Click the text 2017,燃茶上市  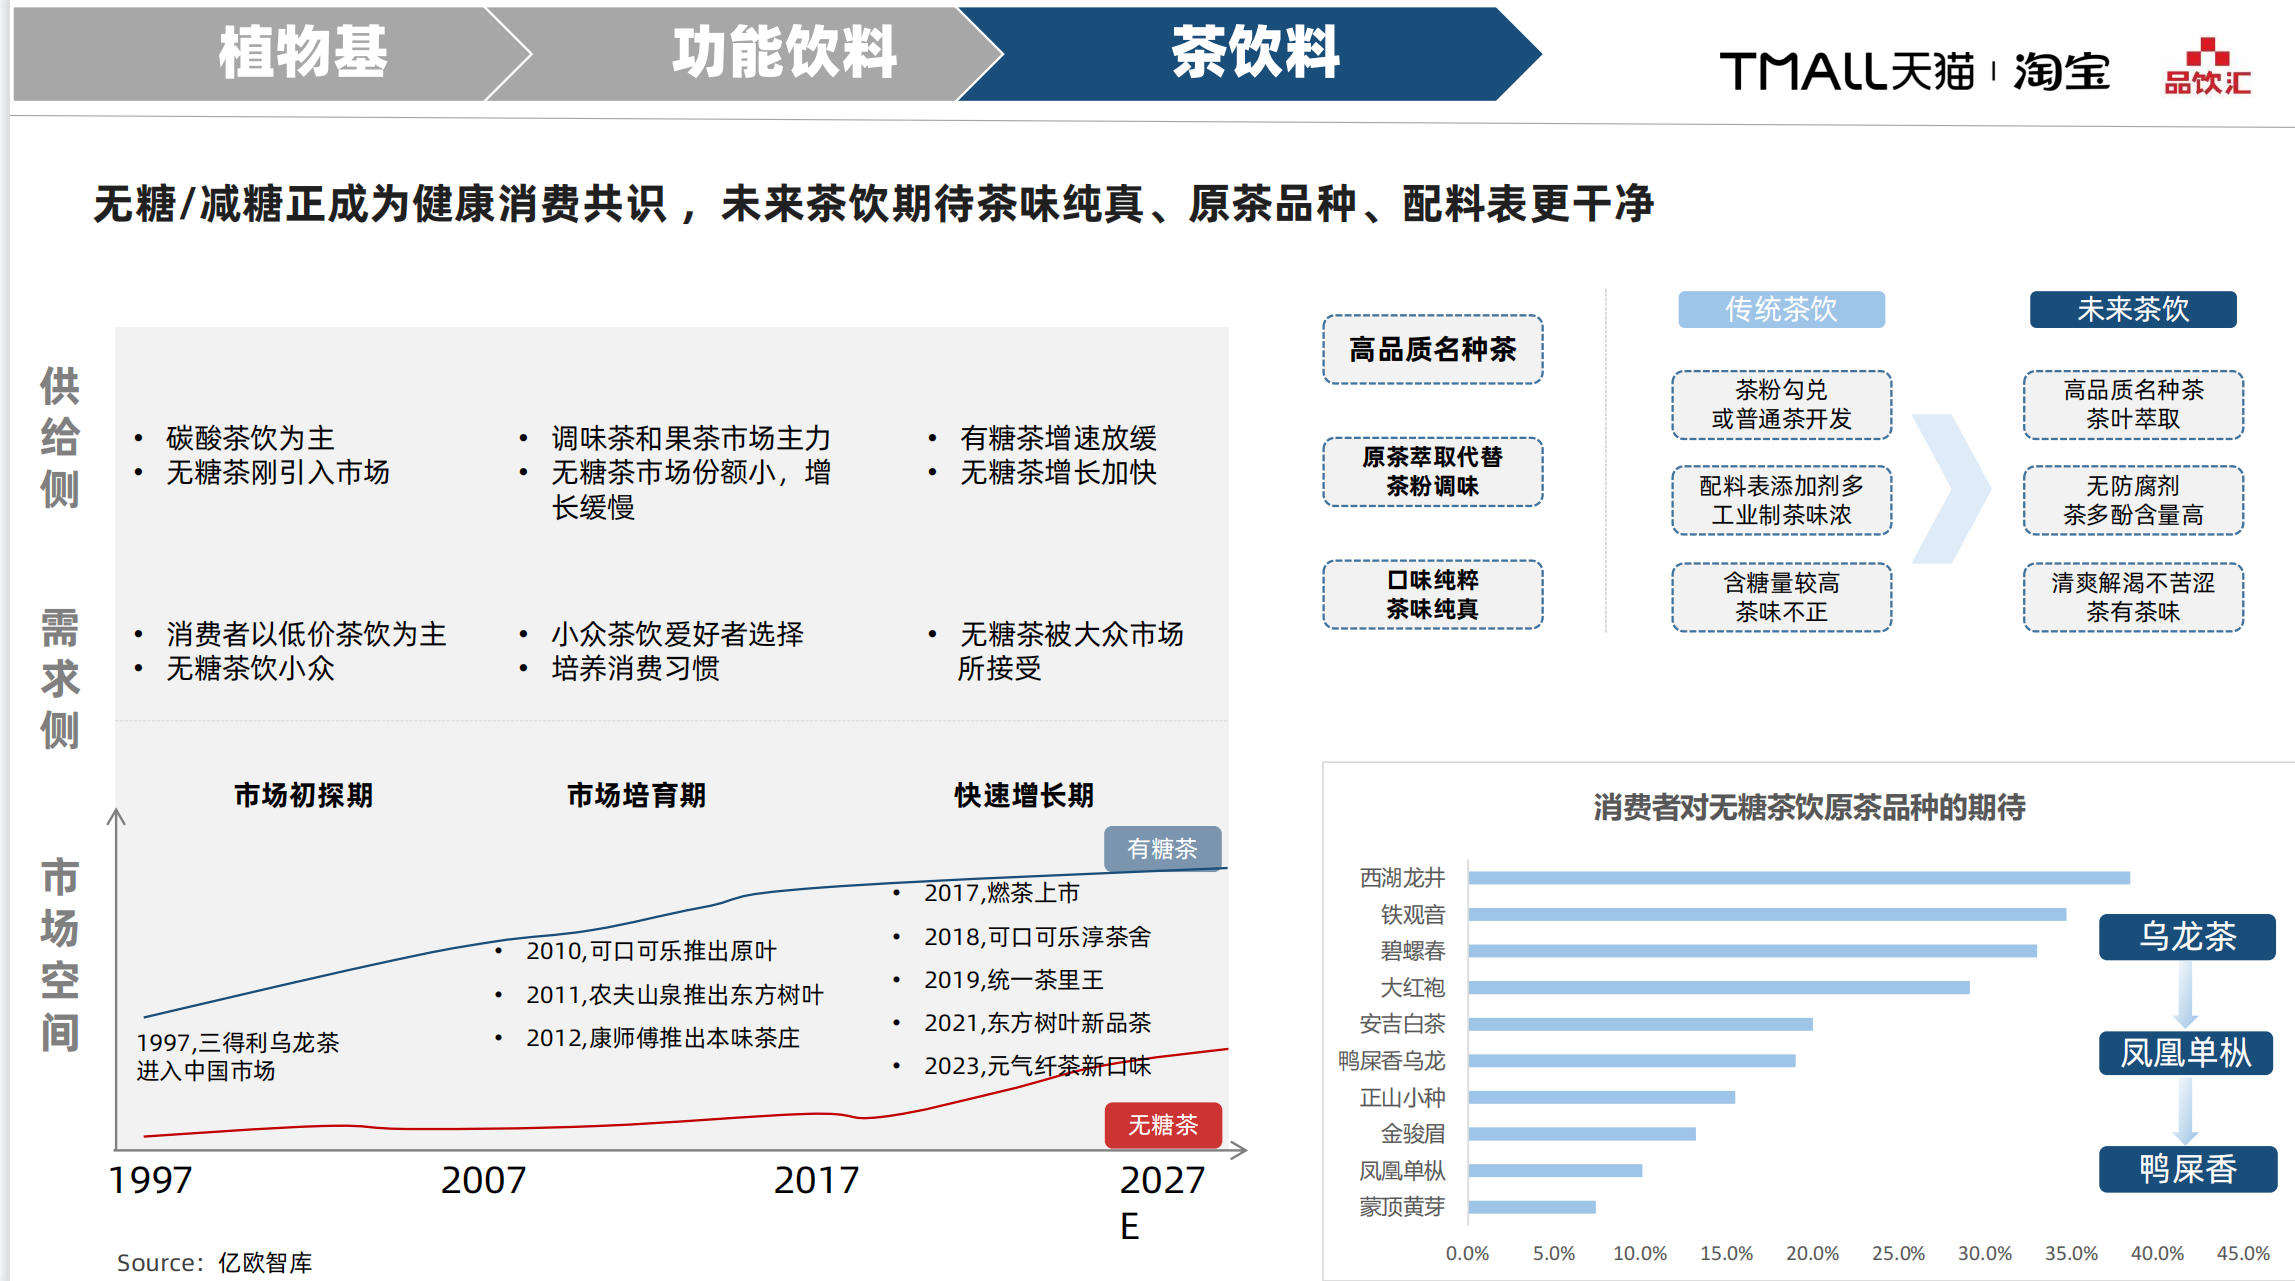point(1001,893)
